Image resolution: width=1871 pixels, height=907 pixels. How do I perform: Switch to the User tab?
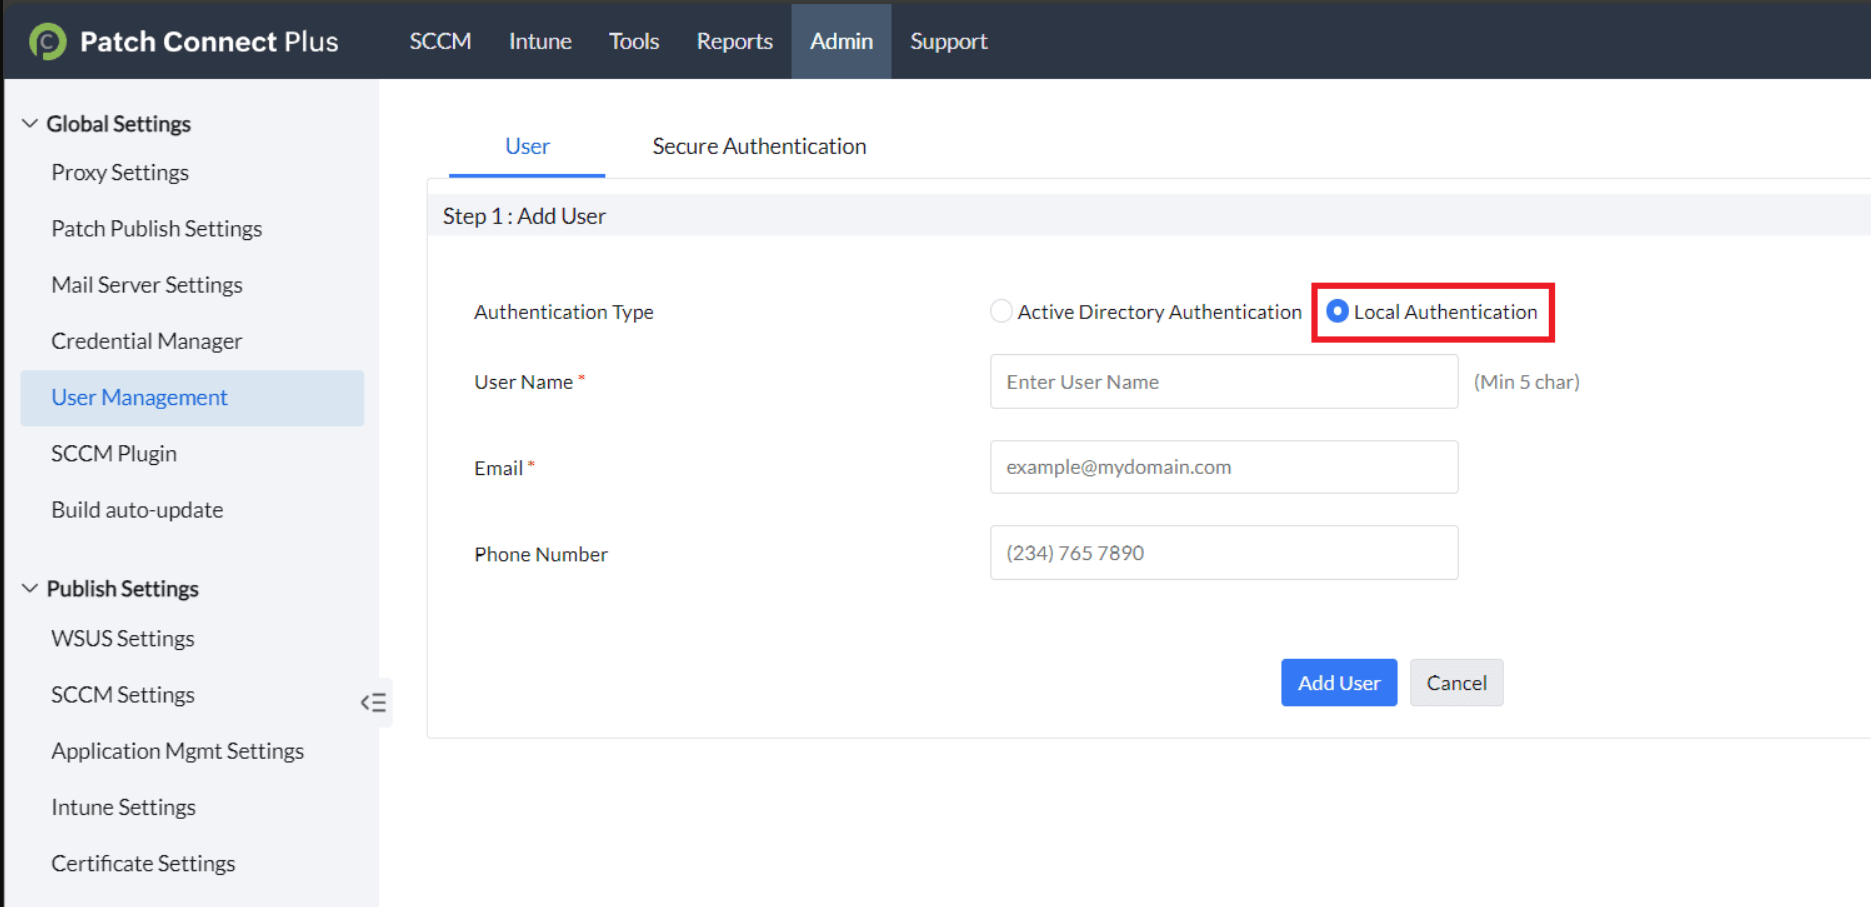527,146
